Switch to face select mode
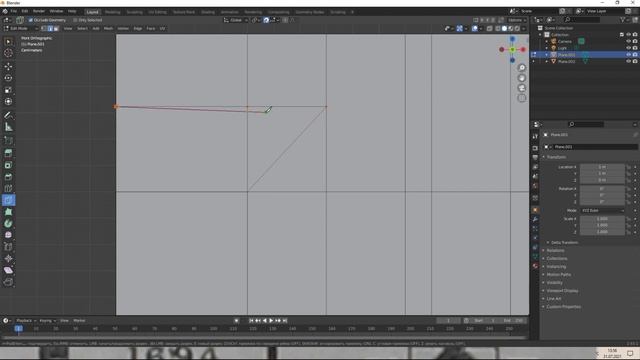Screen dimensions: 640x360 pos(56,29)
